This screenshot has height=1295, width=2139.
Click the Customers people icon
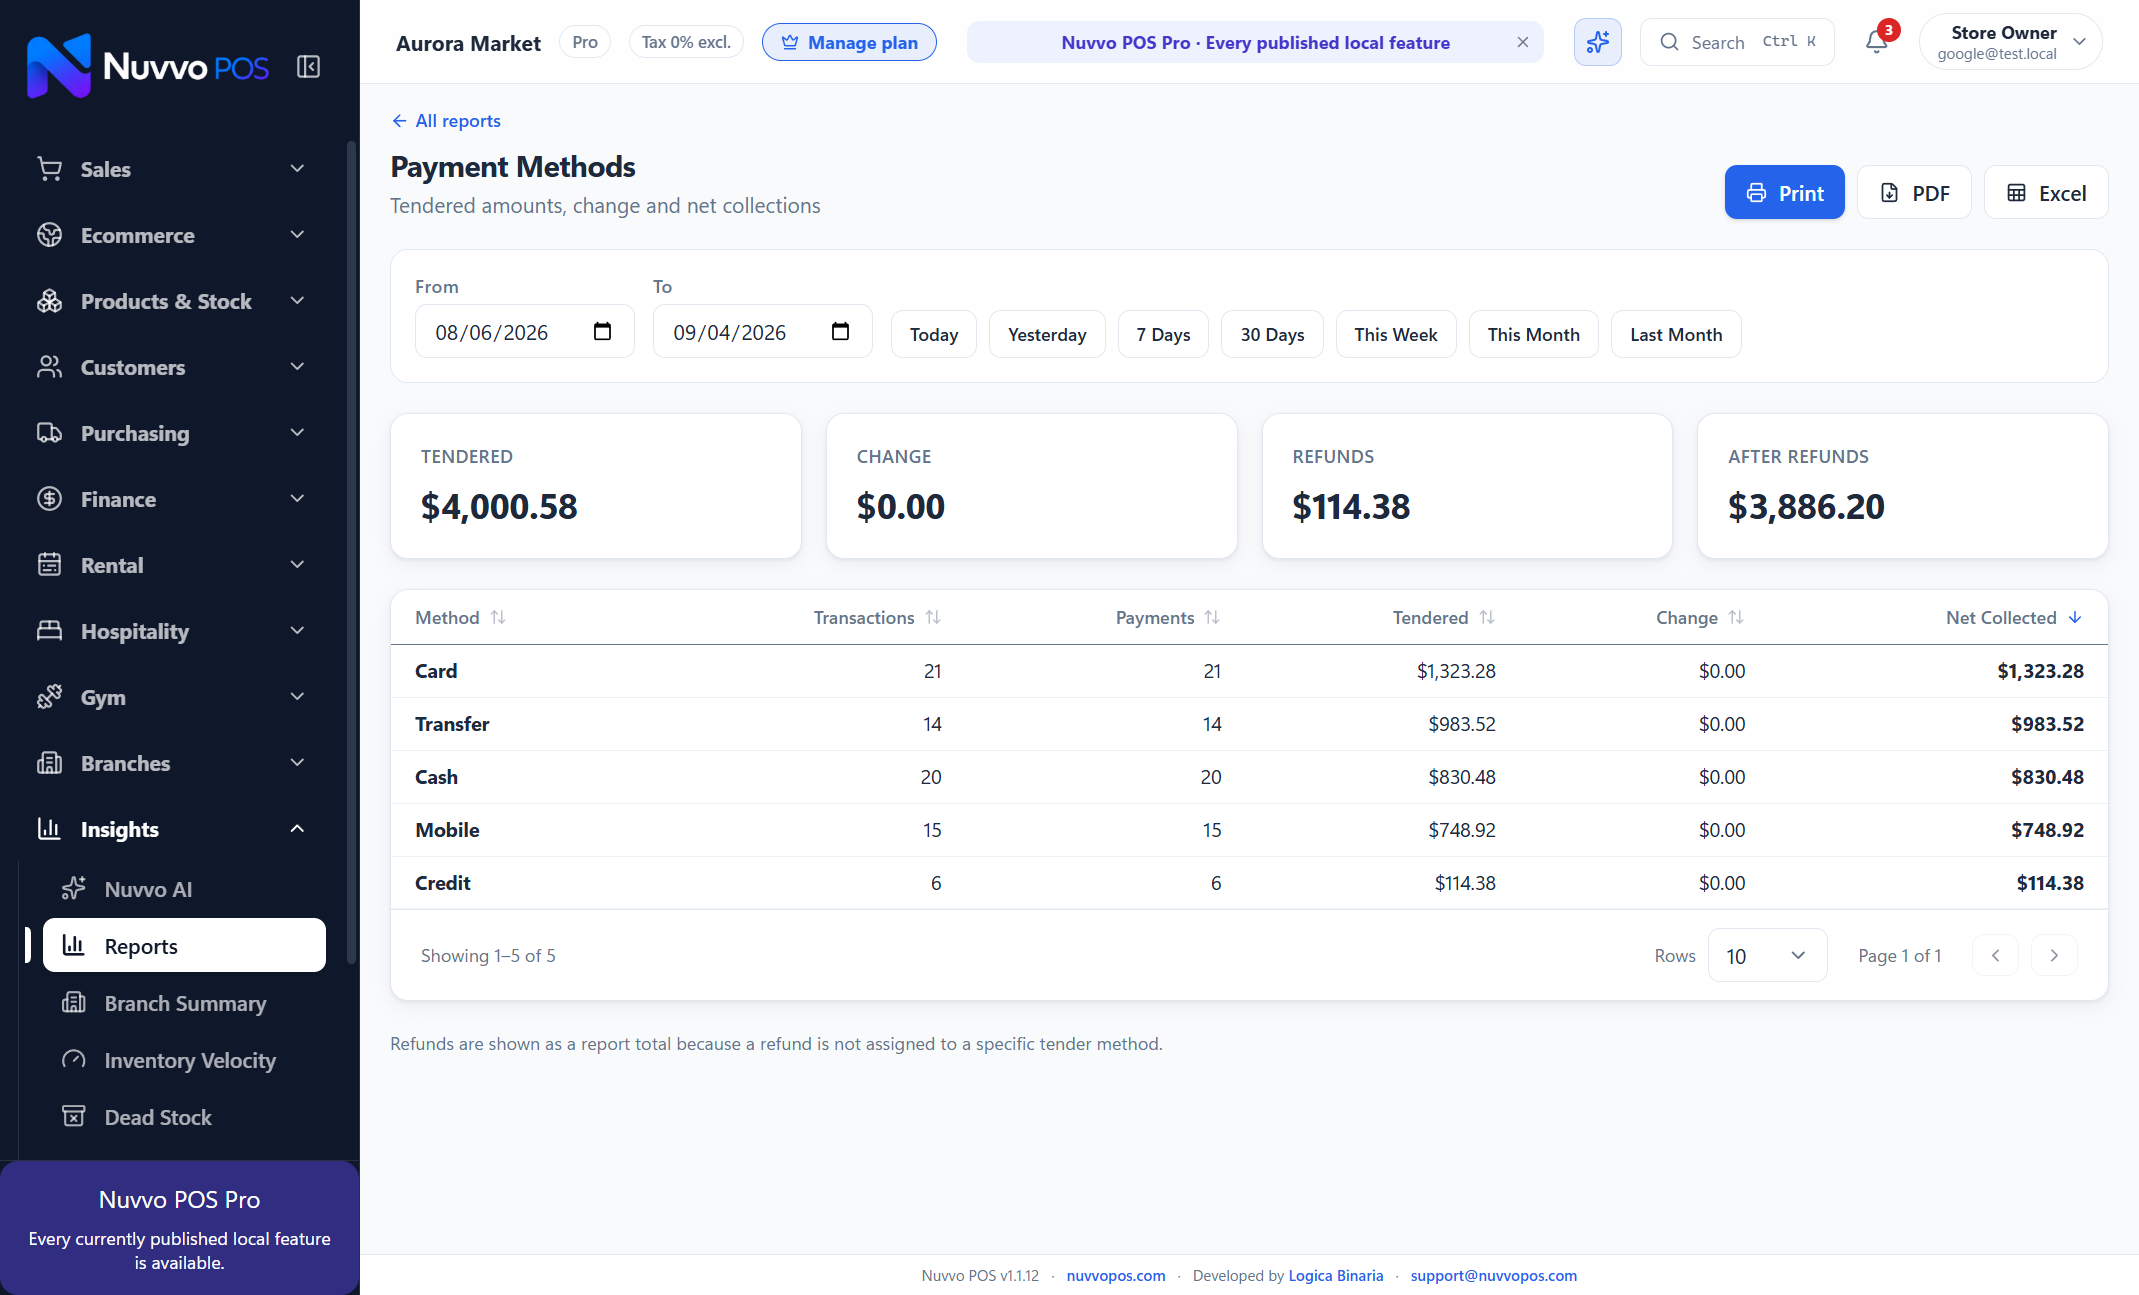point(49,367)
